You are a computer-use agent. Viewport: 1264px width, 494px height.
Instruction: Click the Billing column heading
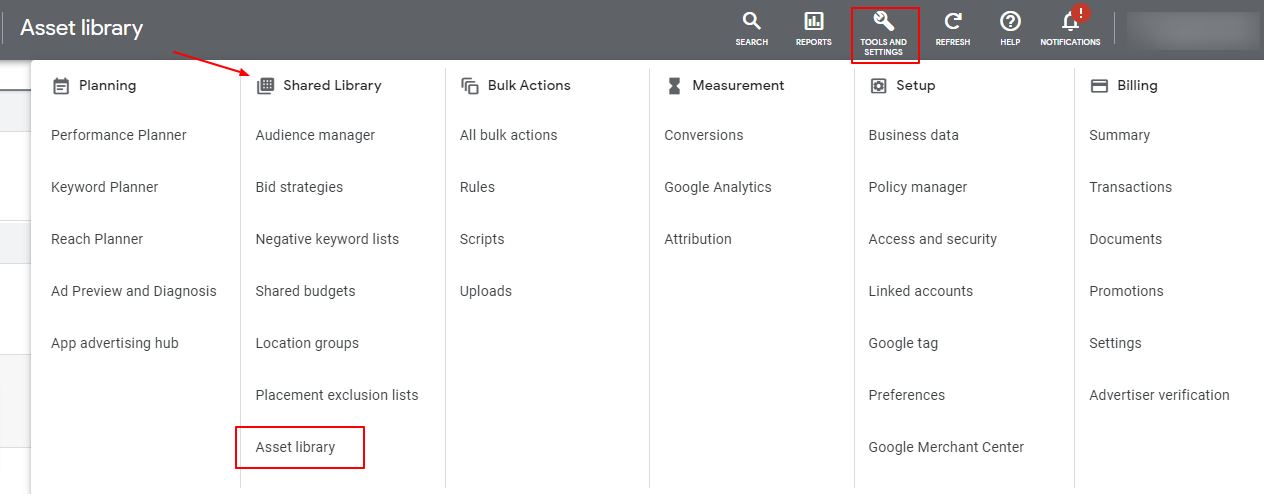click(1138, 86)
